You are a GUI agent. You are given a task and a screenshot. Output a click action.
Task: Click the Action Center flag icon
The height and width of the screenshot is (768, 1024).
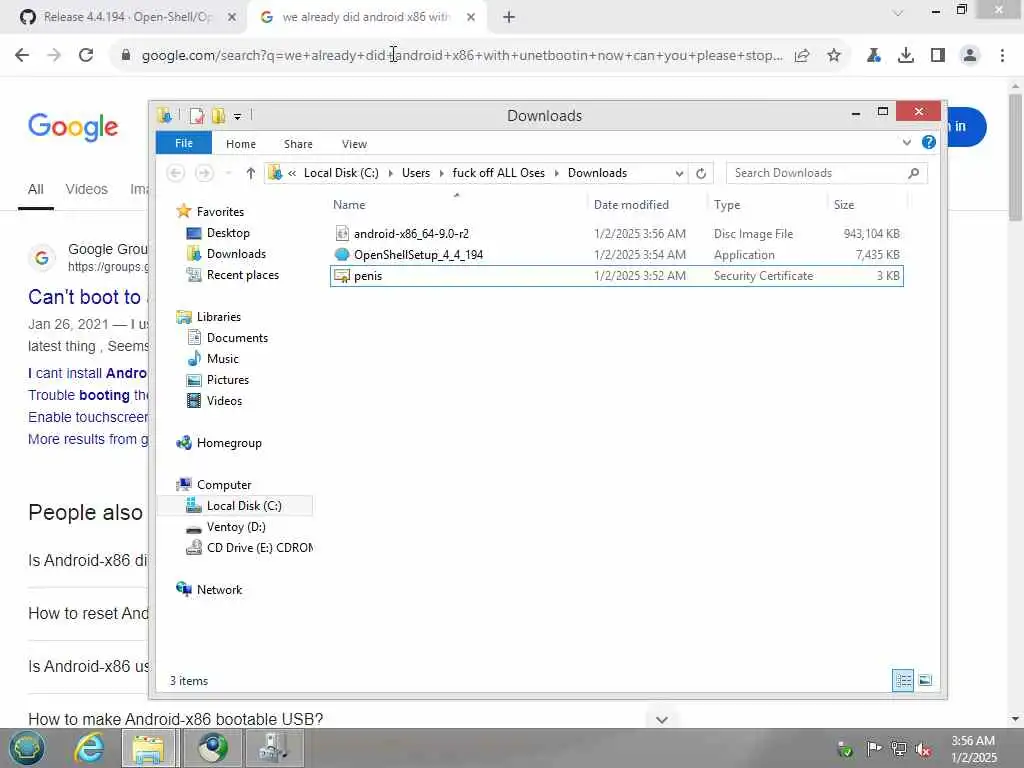point(873,748)
